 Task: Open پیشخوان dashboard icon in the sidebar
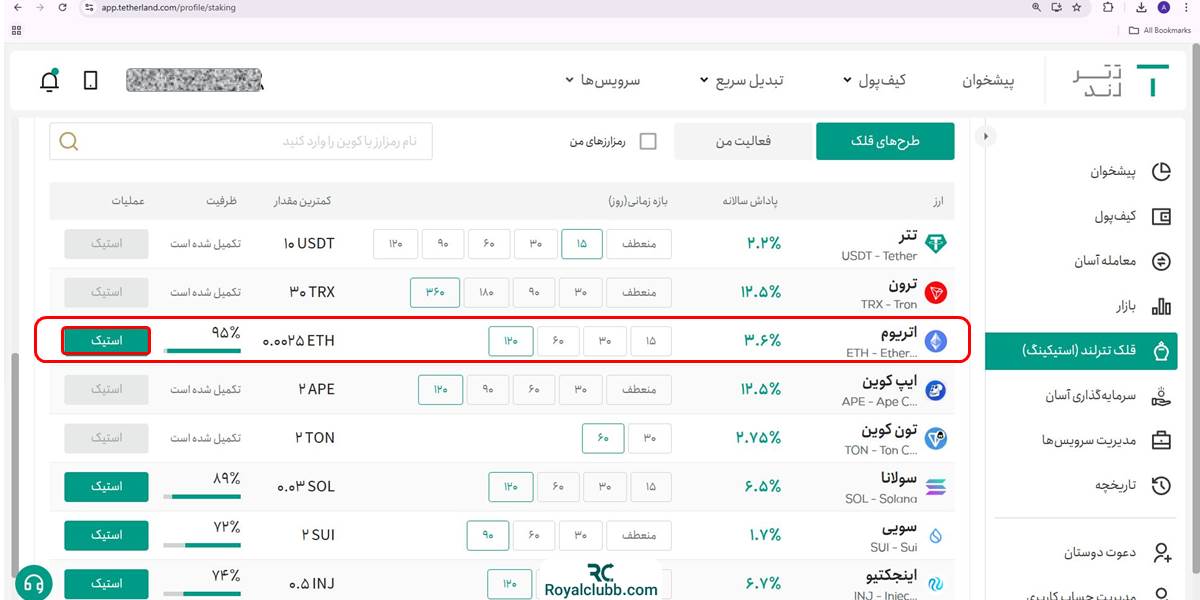click(1161, 172)
